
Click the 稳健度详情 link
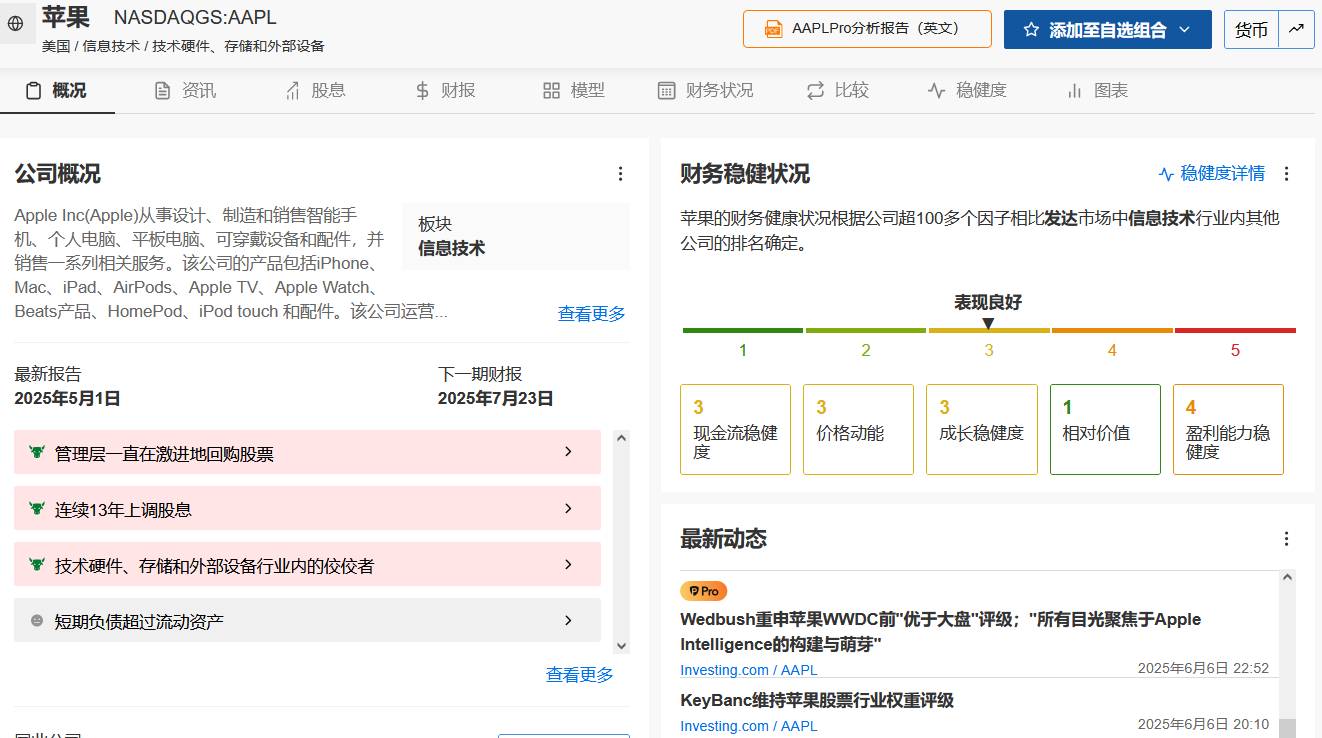(x=1211, y=174)
